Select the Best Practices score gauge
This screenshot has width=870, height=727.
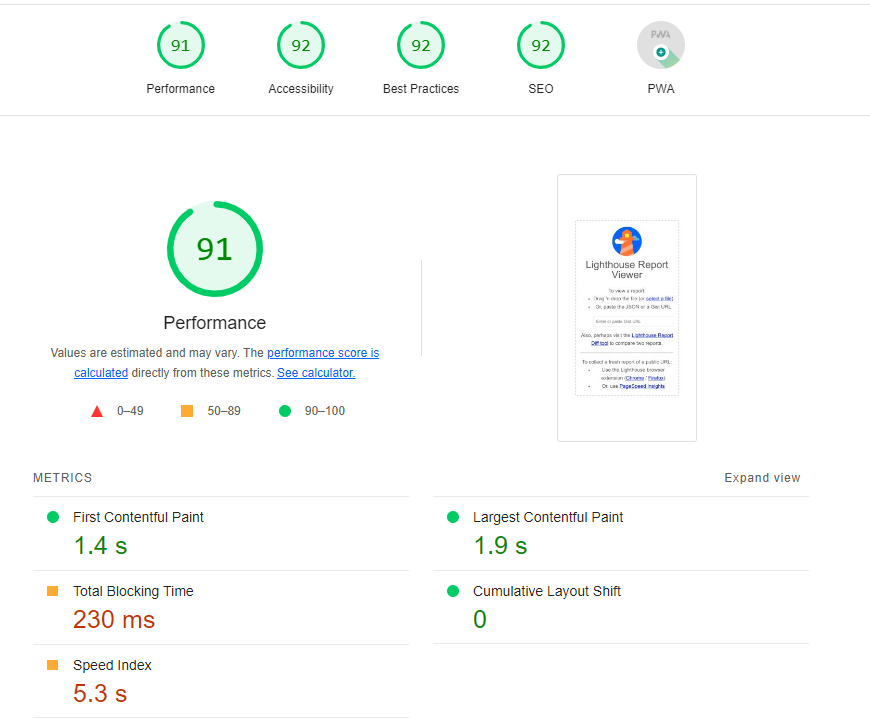[x=421, y=45]
